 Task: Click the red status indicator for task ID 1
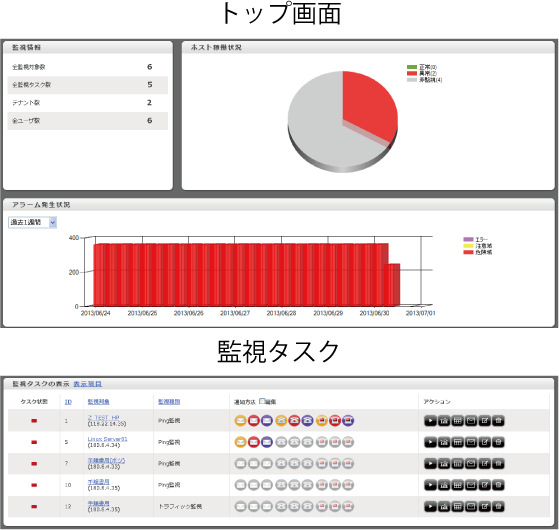coord(34,421)
